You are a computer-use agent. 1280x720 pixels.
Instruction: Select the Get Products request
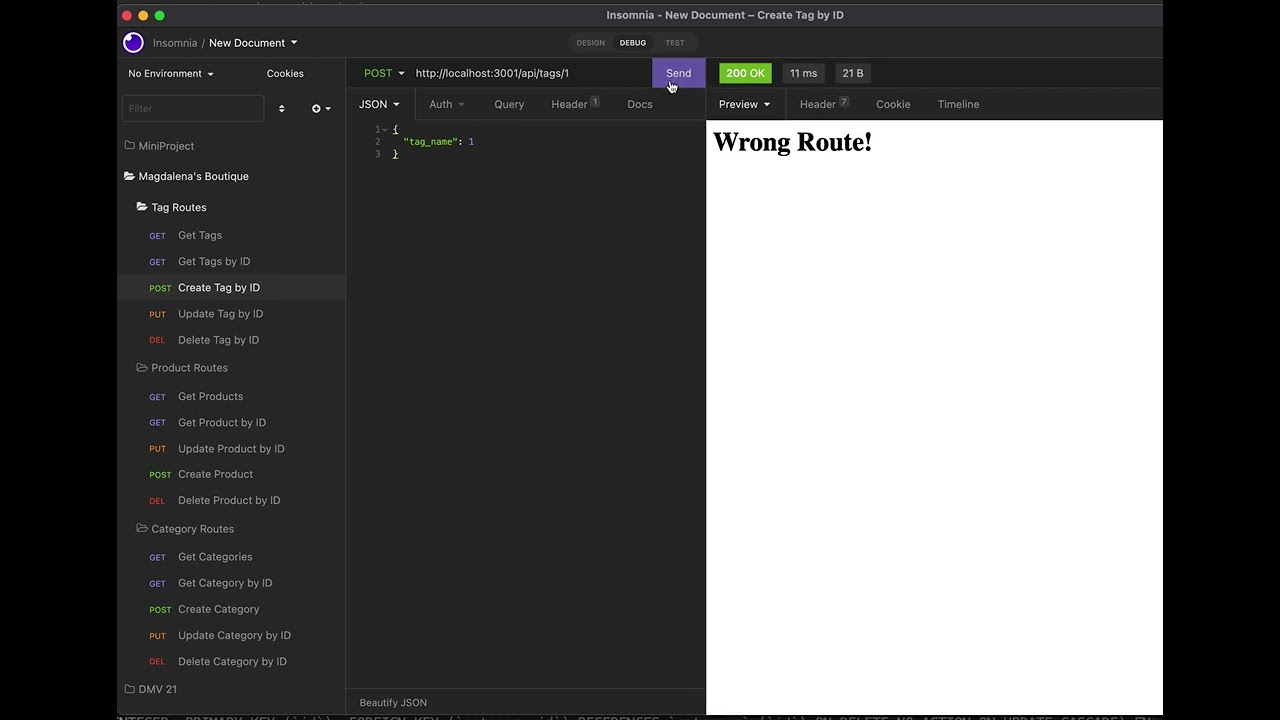coord(231,396)
